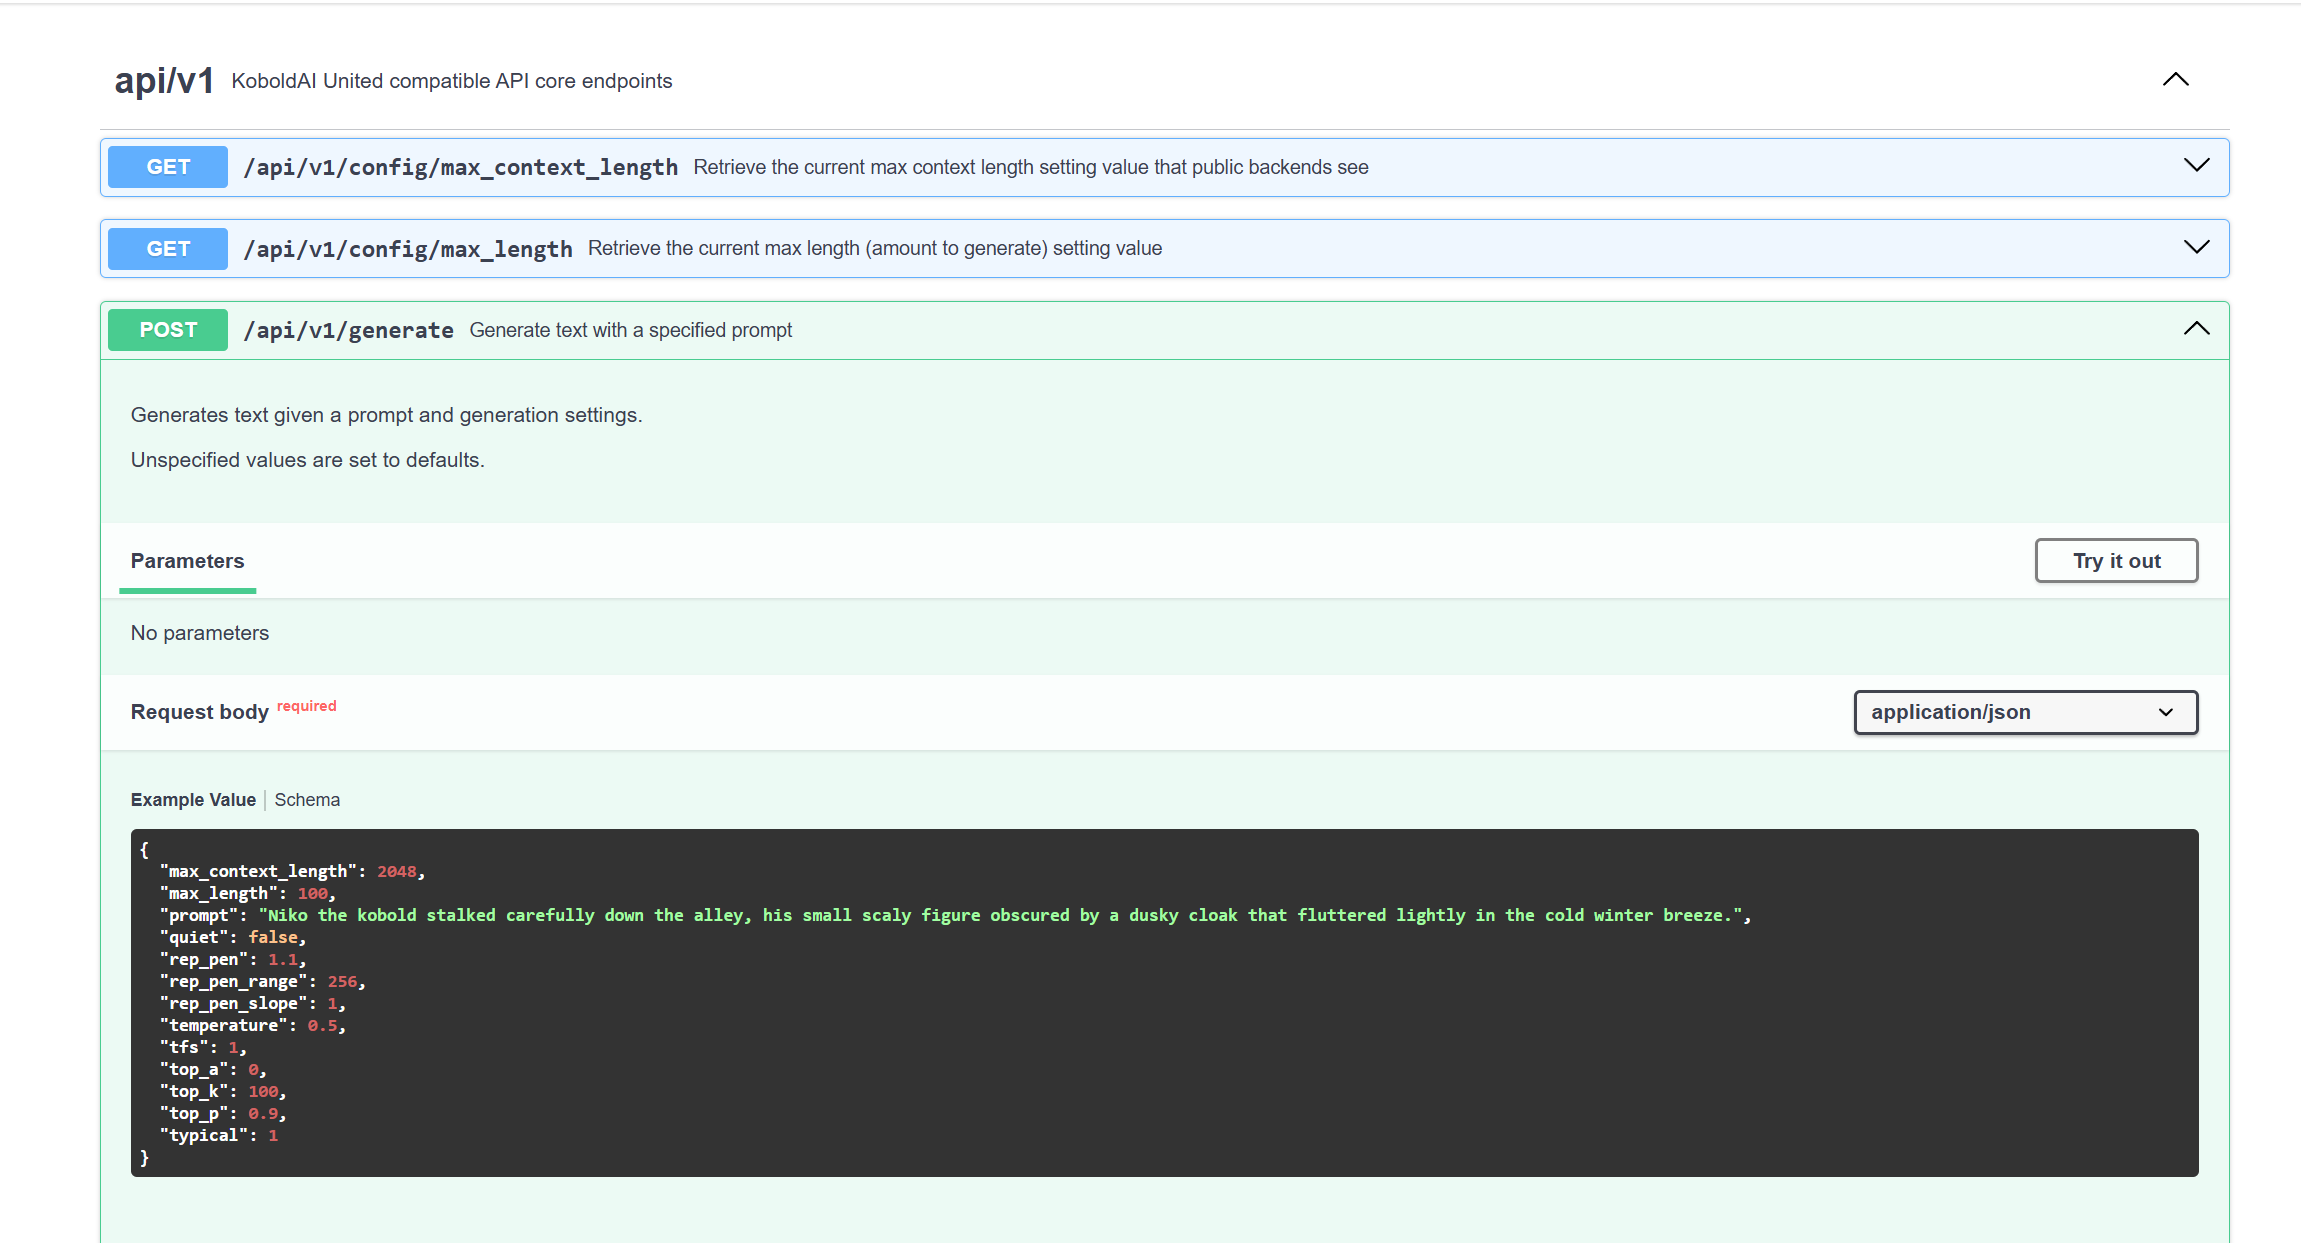Screen dimensions: 2301x1243
Task: Click the "prompt" line in example JSON
Action: click(955, 916)
